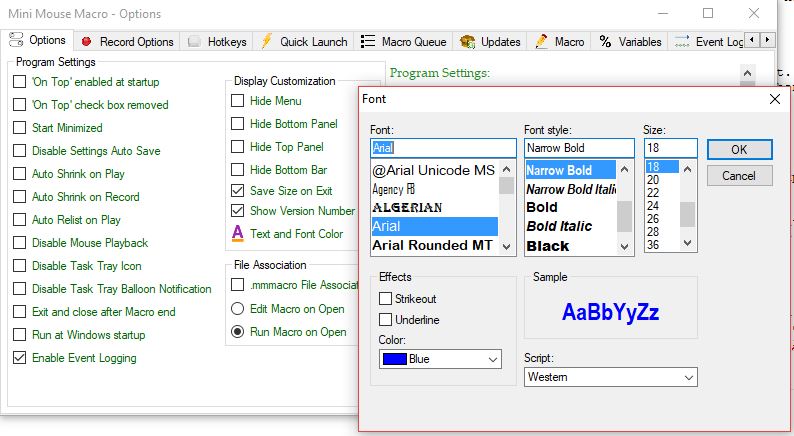Image resolution: width=794 pixels, height=436 pixels.
Task: Choose Bold Italic font style
Action: pos(559,226)
